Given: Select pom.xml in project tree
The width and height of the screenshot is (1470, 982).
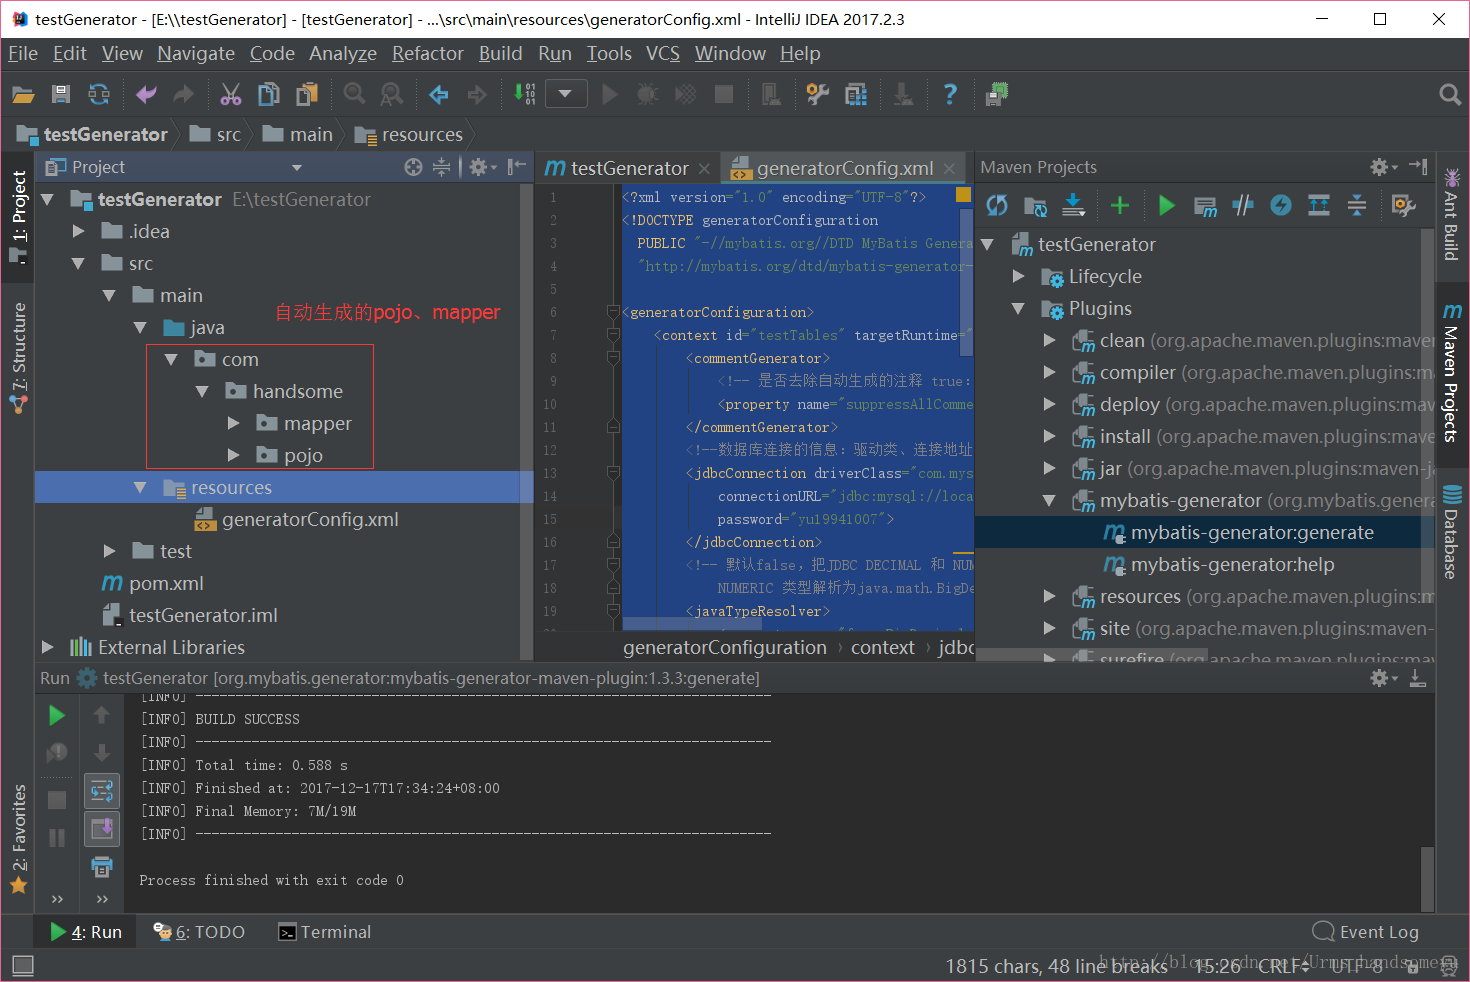Looking at the screenshot, I should (x=166, y=583).
